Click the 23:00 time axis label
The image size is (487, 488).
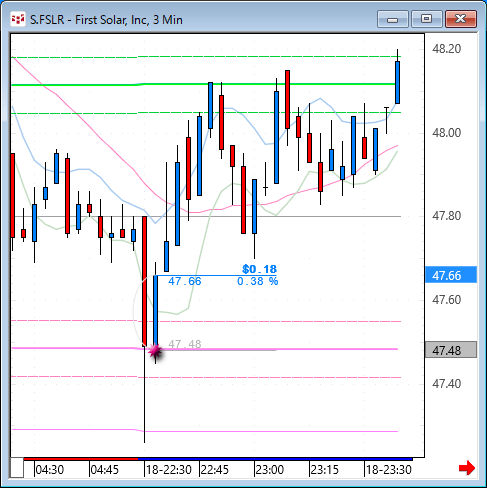click(270, 470)
